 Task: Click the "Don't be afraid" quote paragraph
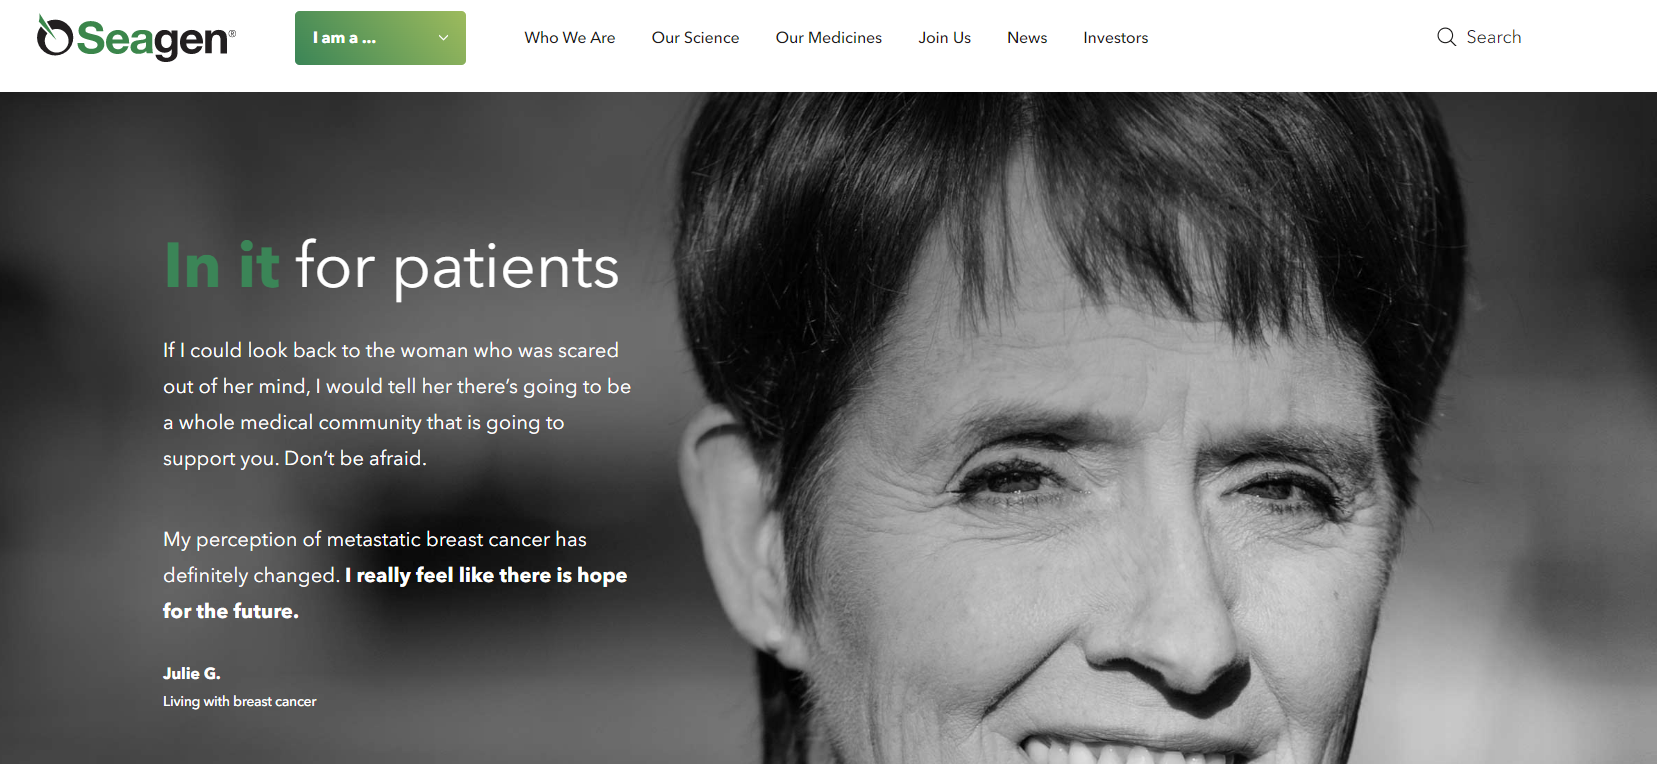397,404
